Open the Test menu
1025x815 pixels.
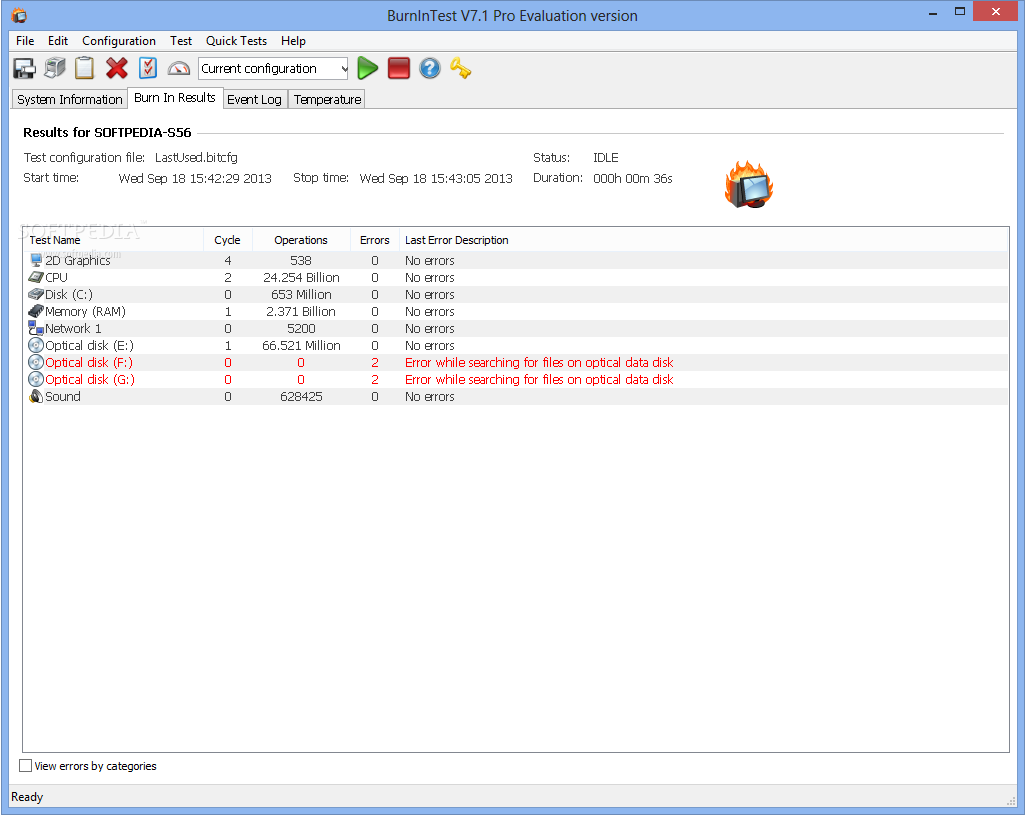coord(181,41)
